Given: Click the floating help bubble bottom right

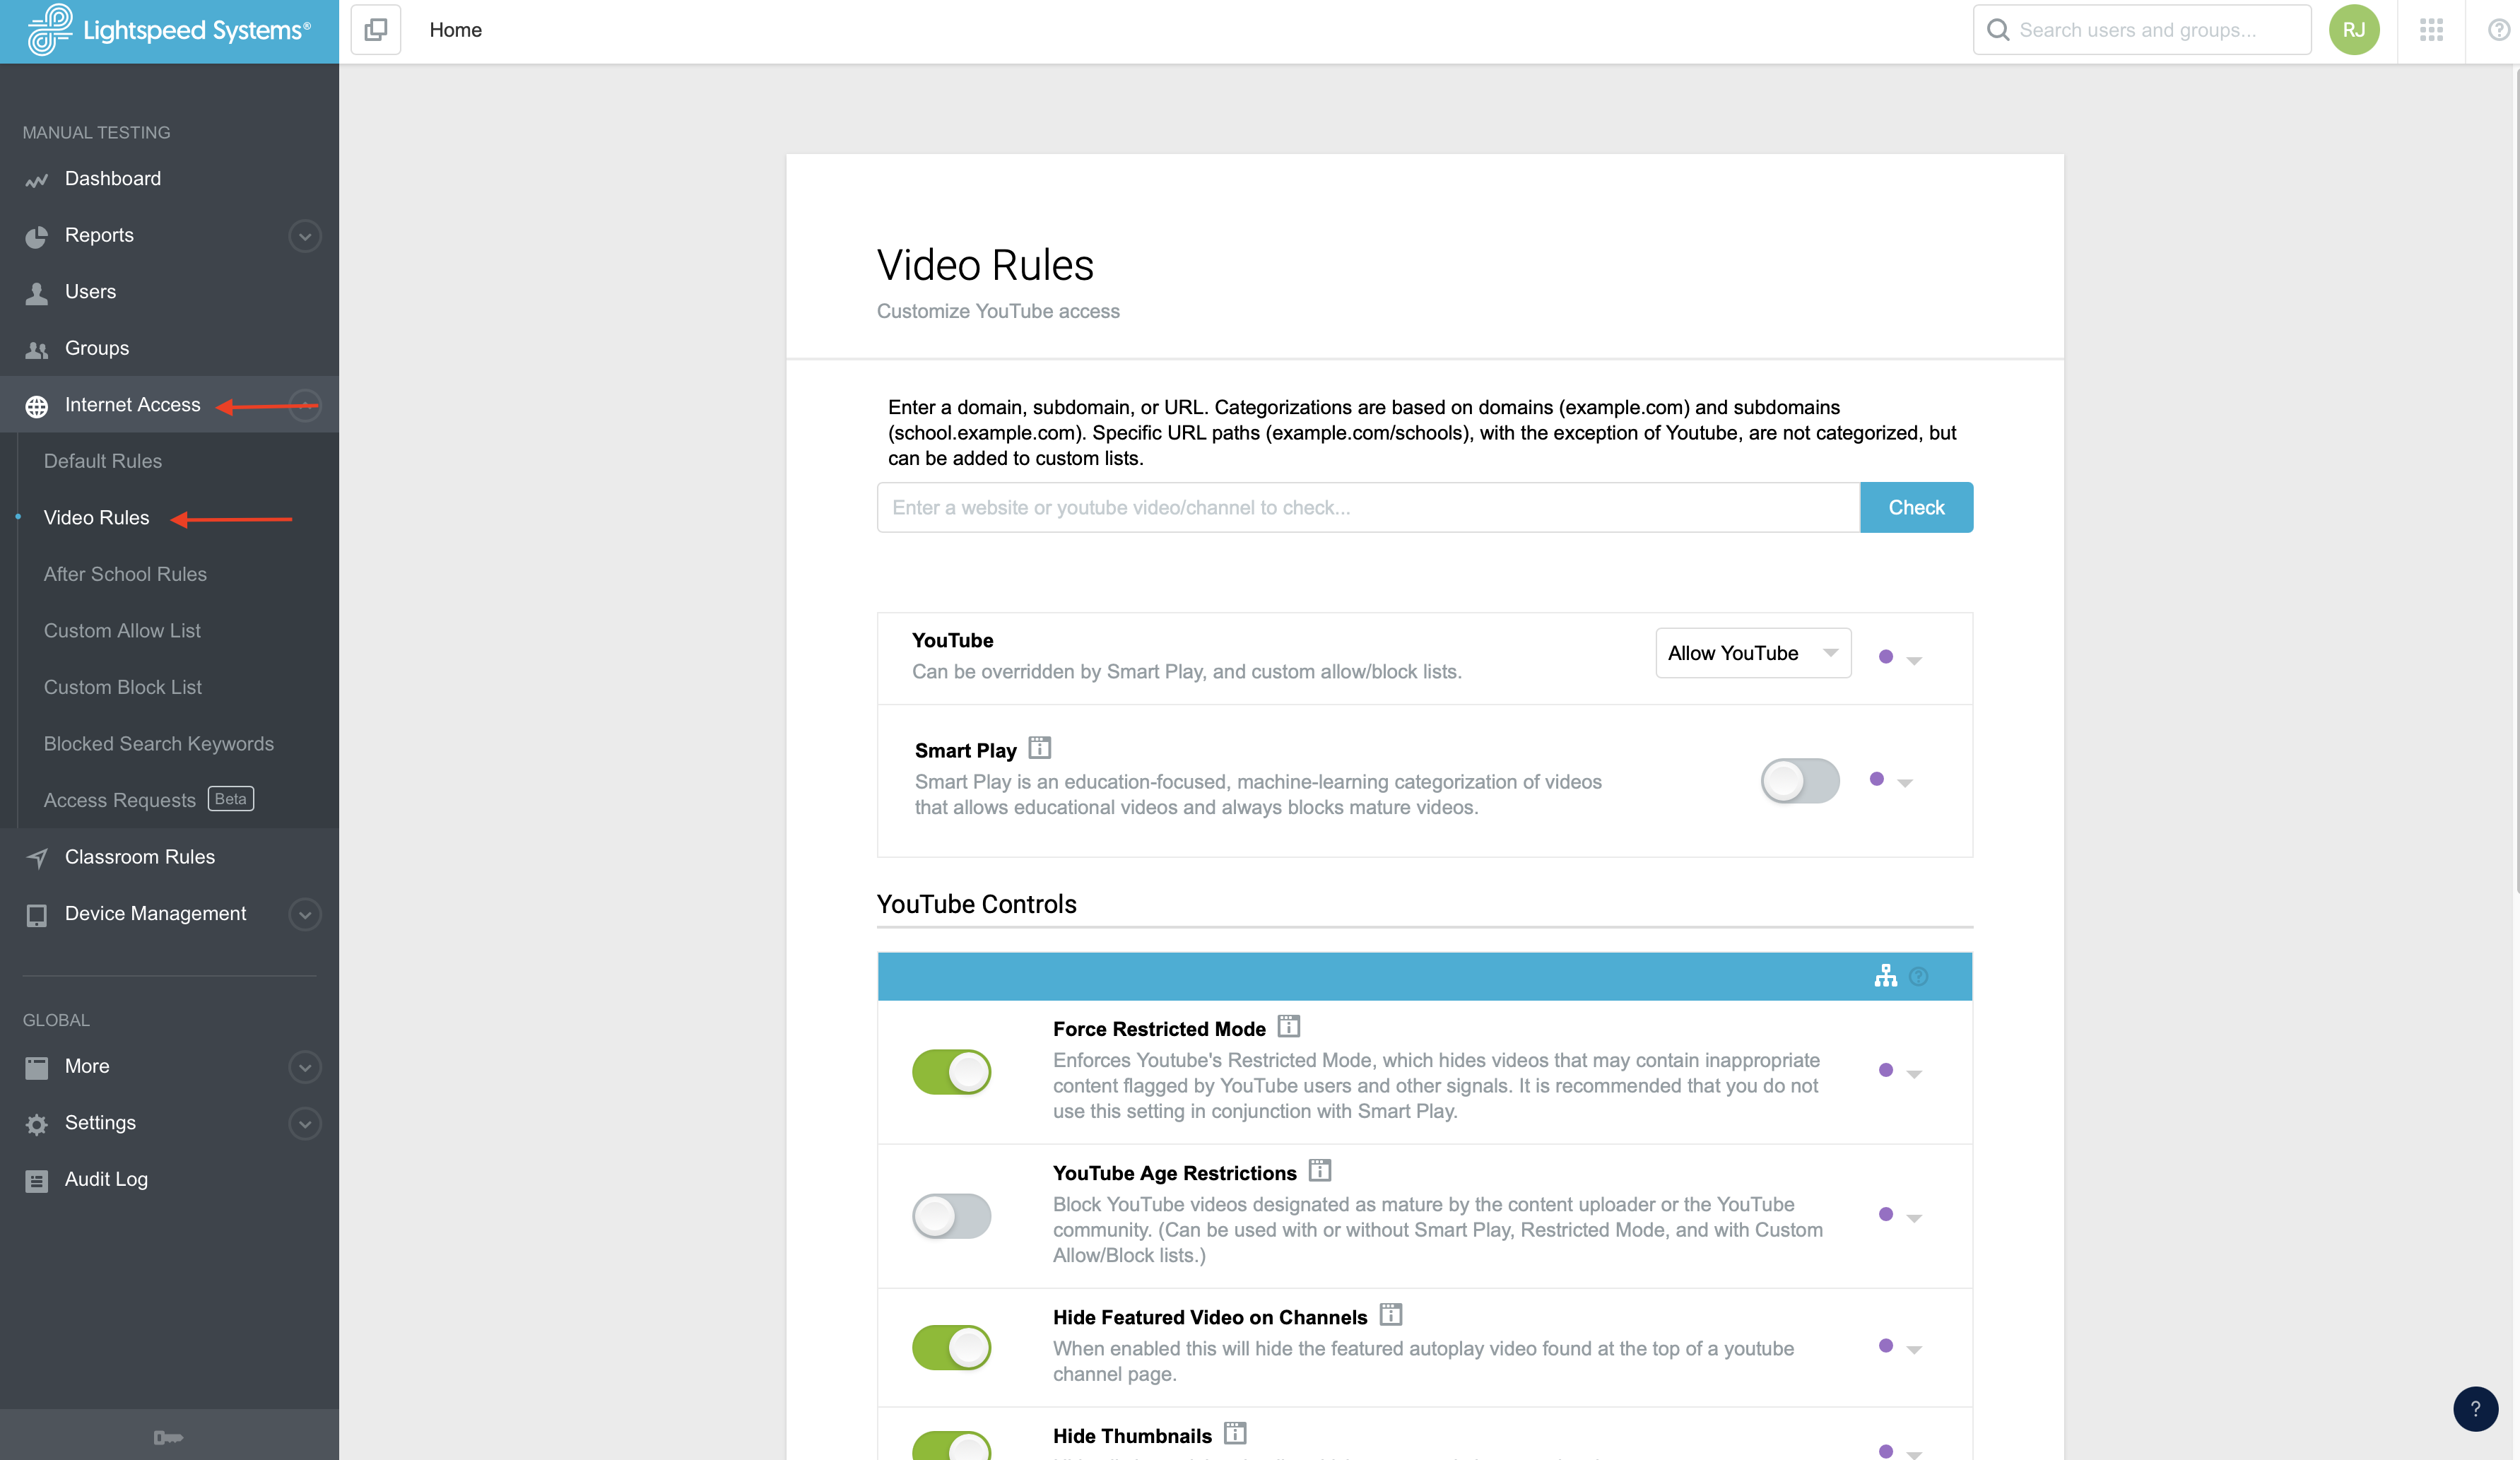Looking at the screenshot, I should 2476,1409.
